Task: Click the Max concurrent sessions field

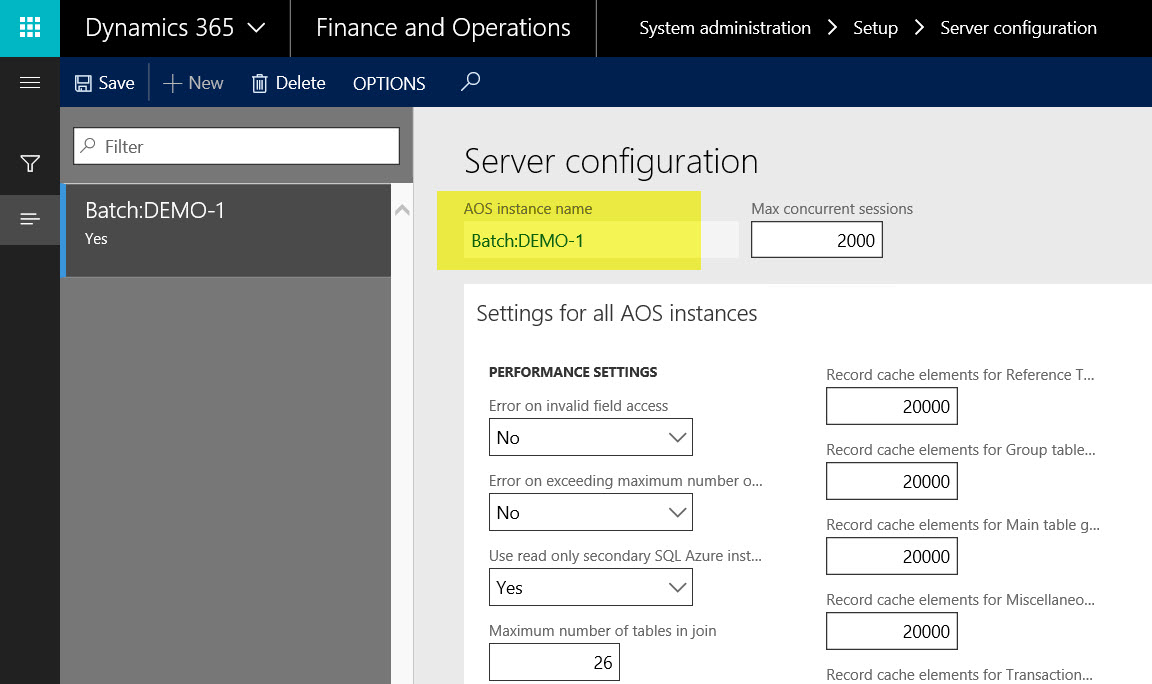Action: pyautogui.click(x=816, y=240)
